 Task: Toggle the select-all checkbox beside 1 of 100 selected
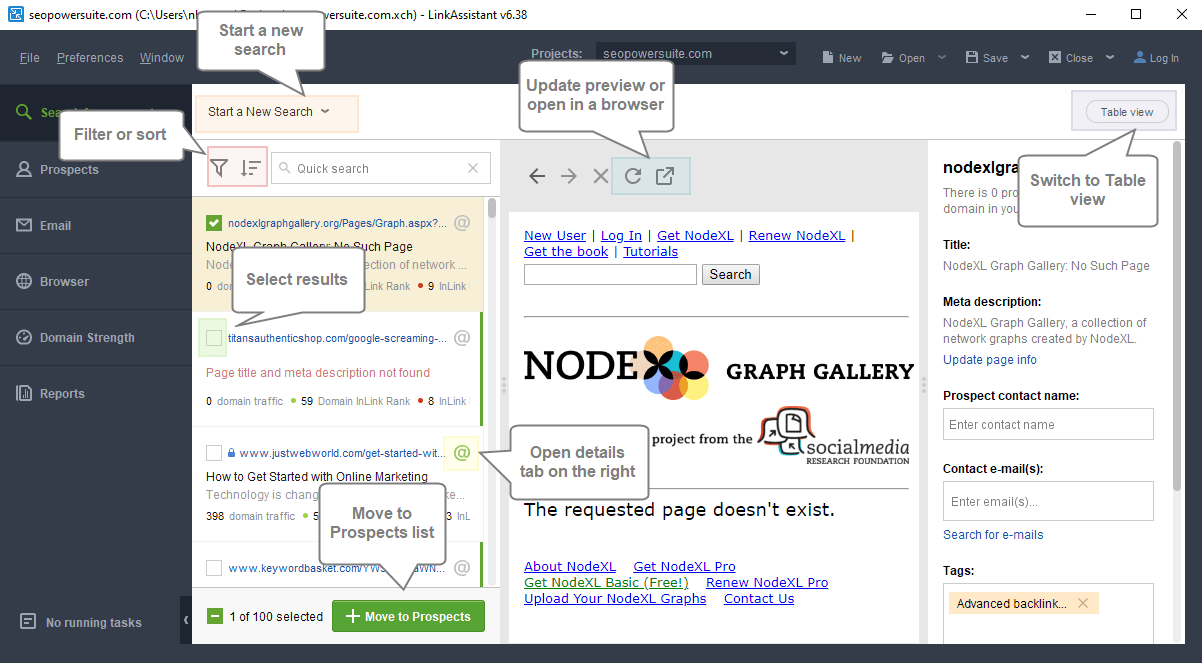[214, 616]
